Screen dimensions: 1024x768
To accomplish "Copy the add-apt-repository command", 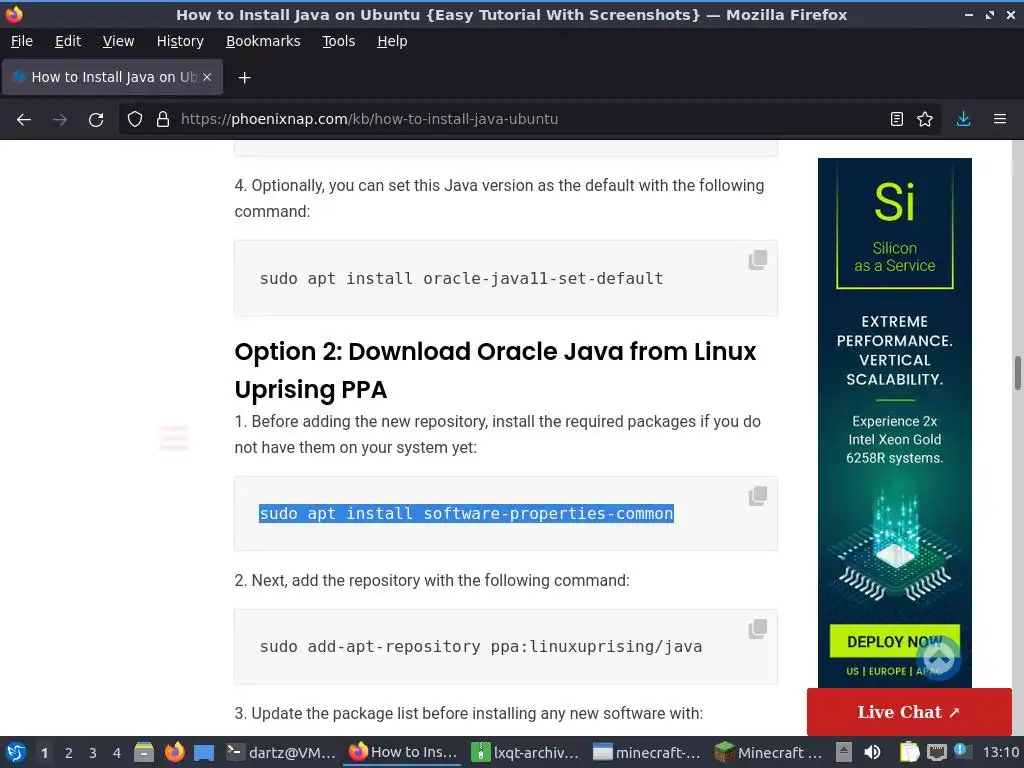I will tap(758, 629).
